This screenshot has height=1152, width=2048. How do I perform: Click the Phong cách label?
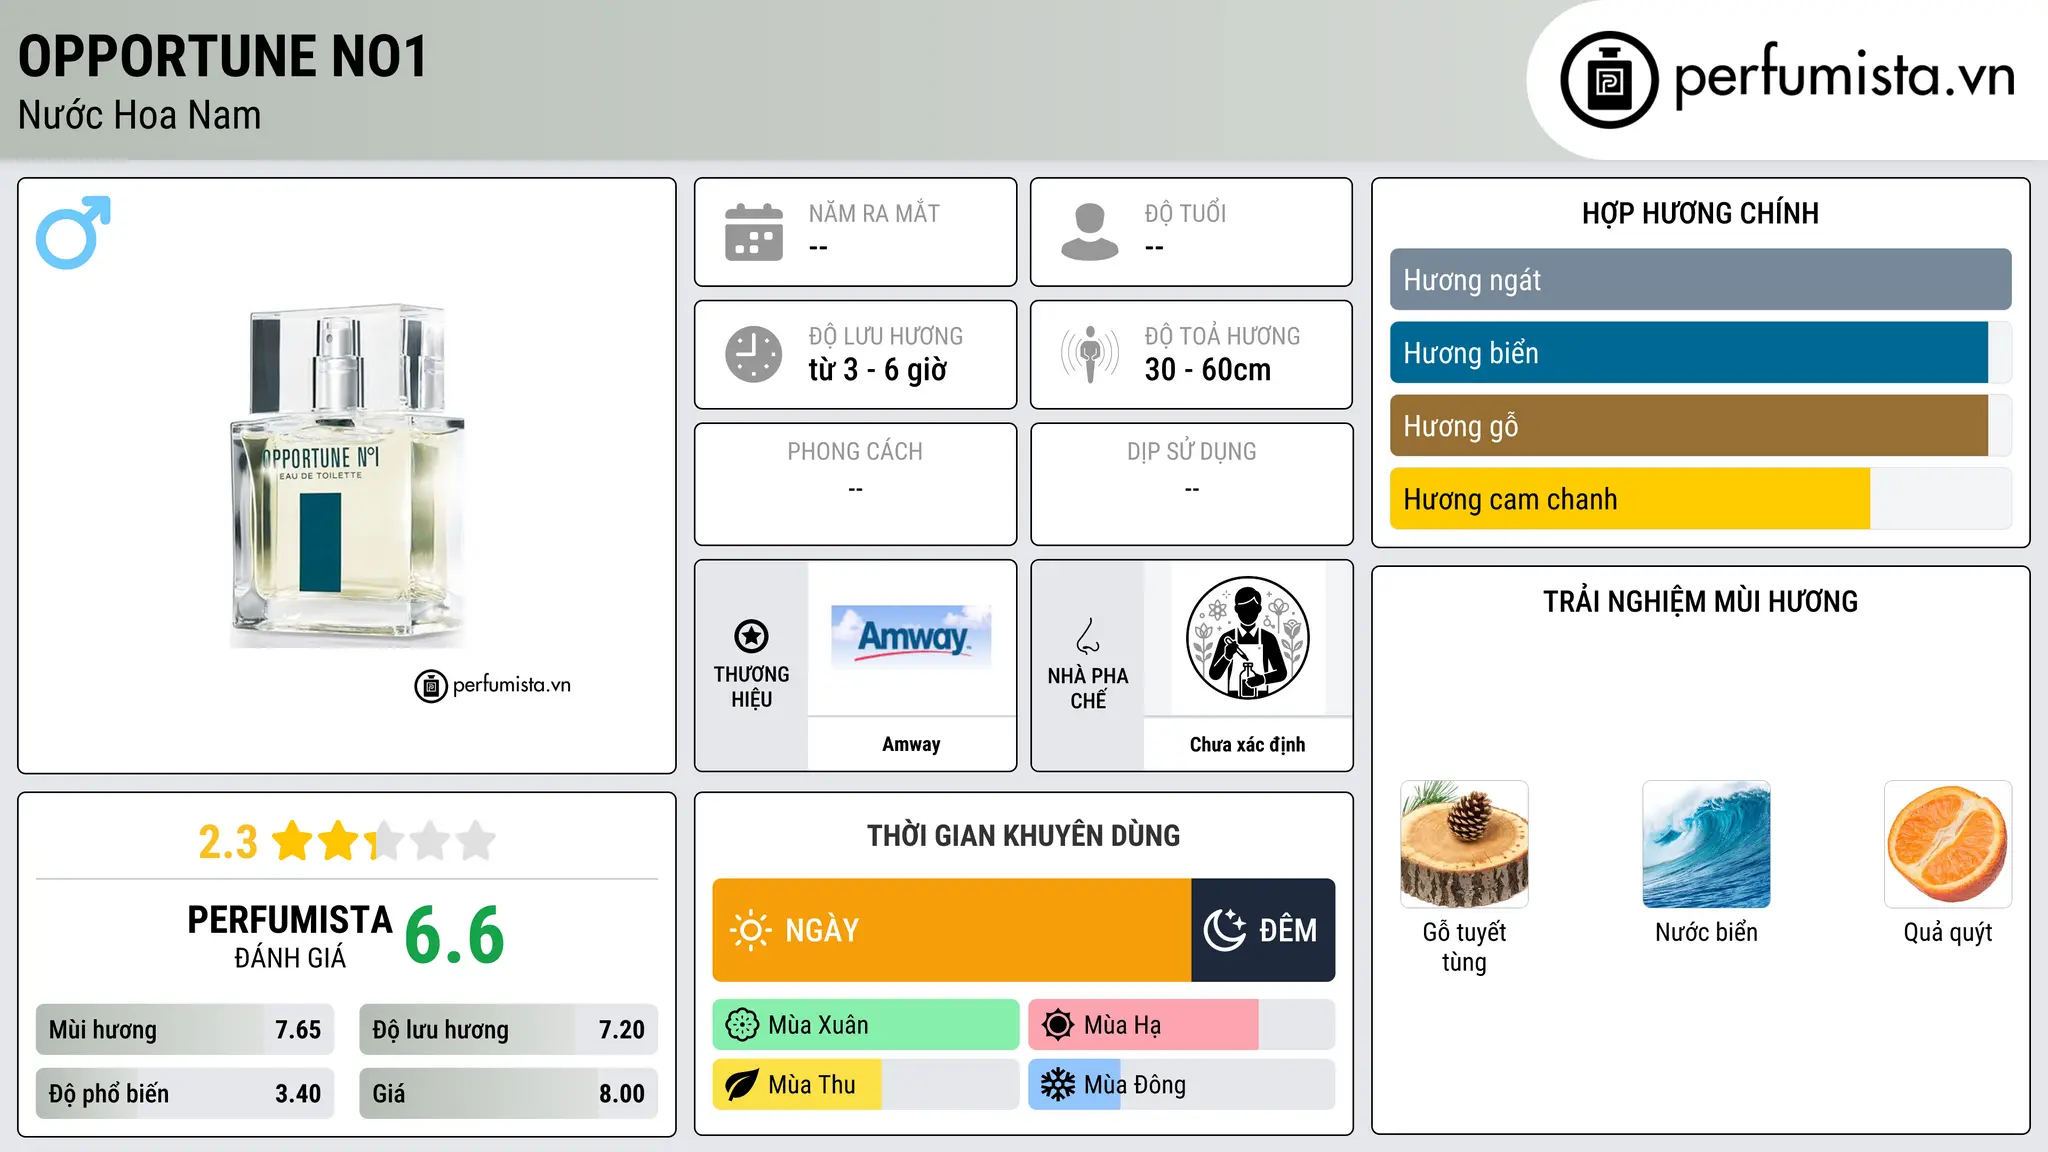tap(855, 452)
